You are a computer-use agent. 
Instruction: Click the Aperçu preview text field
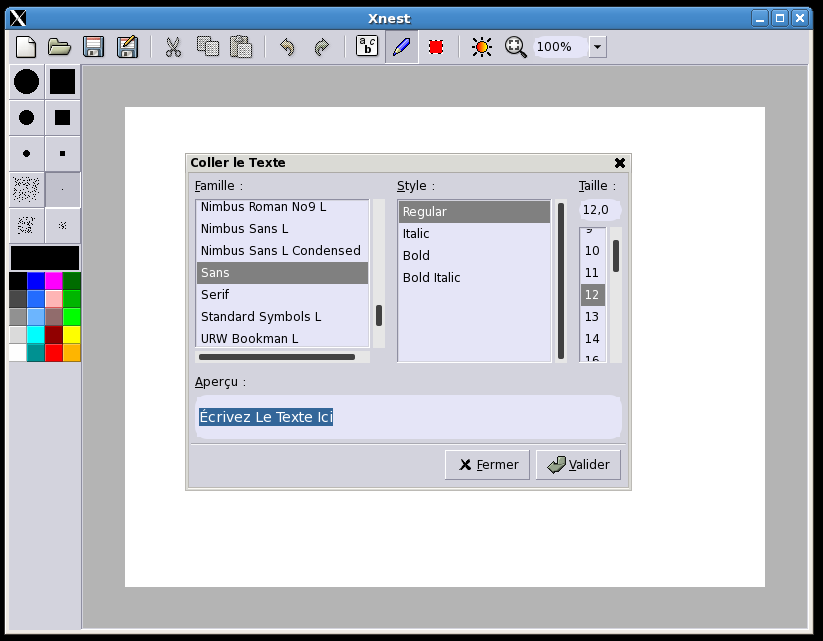coord(406,417)
